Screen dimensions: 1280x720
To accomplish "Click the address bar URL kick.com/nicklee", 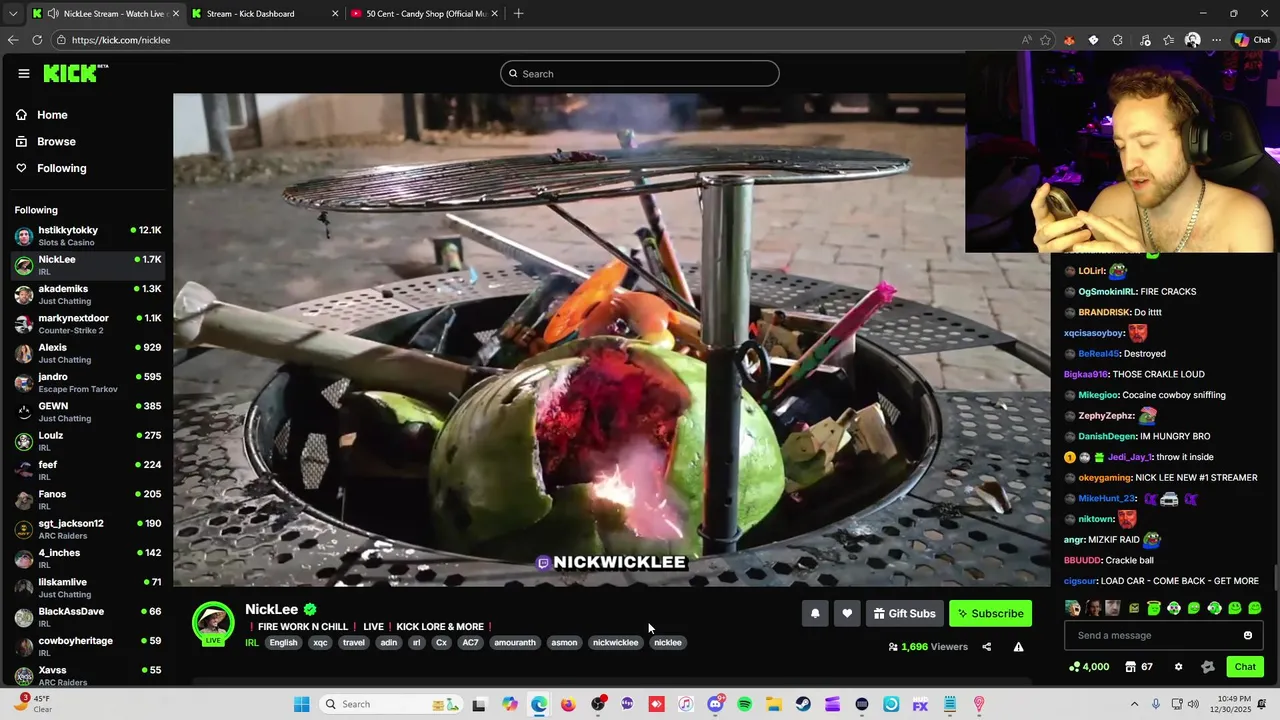I will tap(121, 40).
